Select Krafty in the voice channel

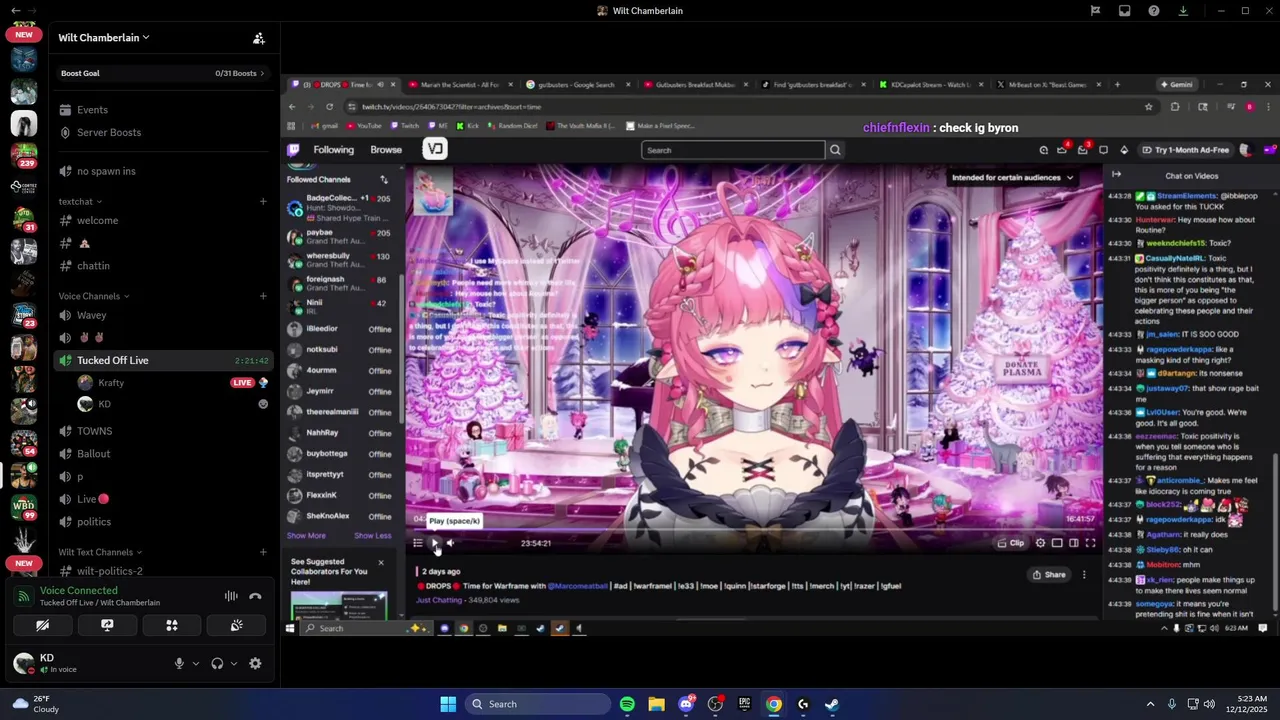pos(172,383)
